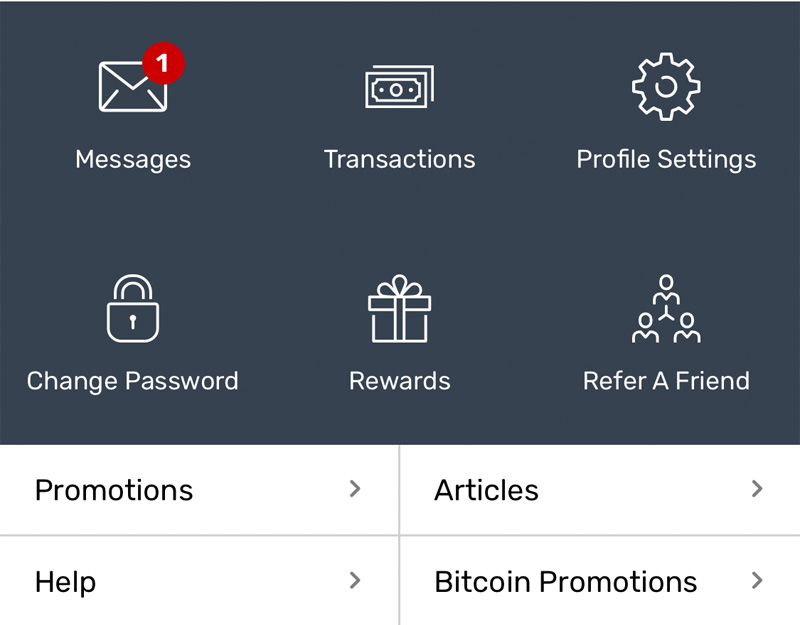The height and width of the screenshot is (625, 800).
Task: Click the Refer A Friend label
Action: tap(666, 381)
